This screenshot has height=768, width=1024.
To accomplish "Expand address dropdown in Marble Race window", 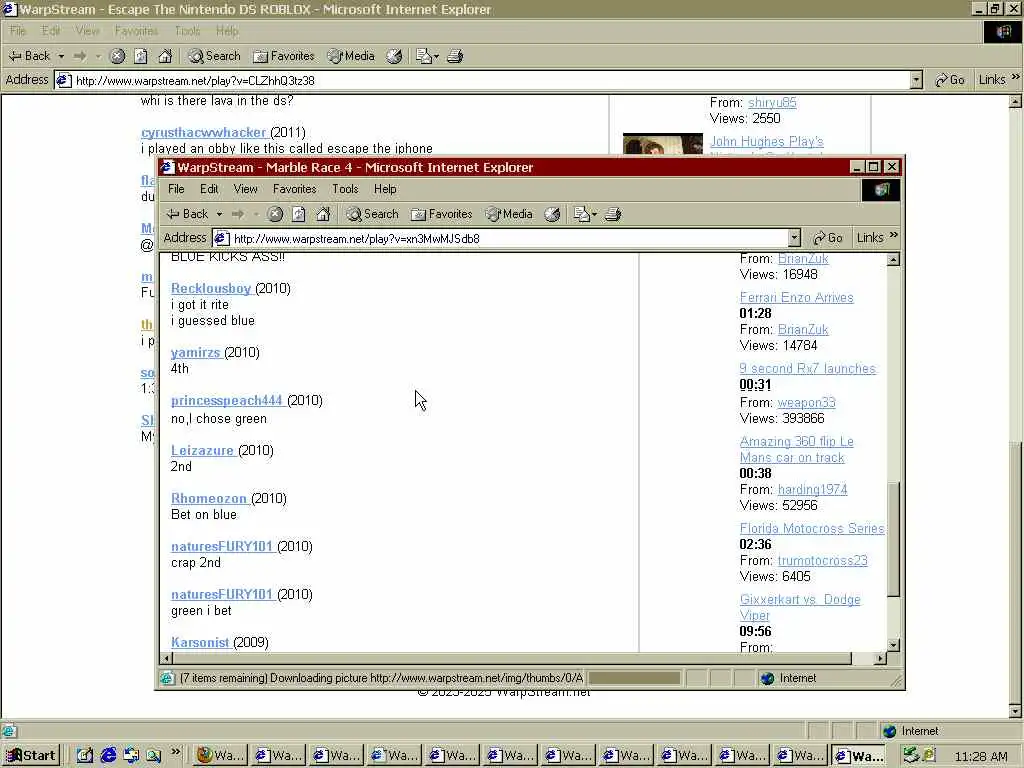I will click(794, 238).
